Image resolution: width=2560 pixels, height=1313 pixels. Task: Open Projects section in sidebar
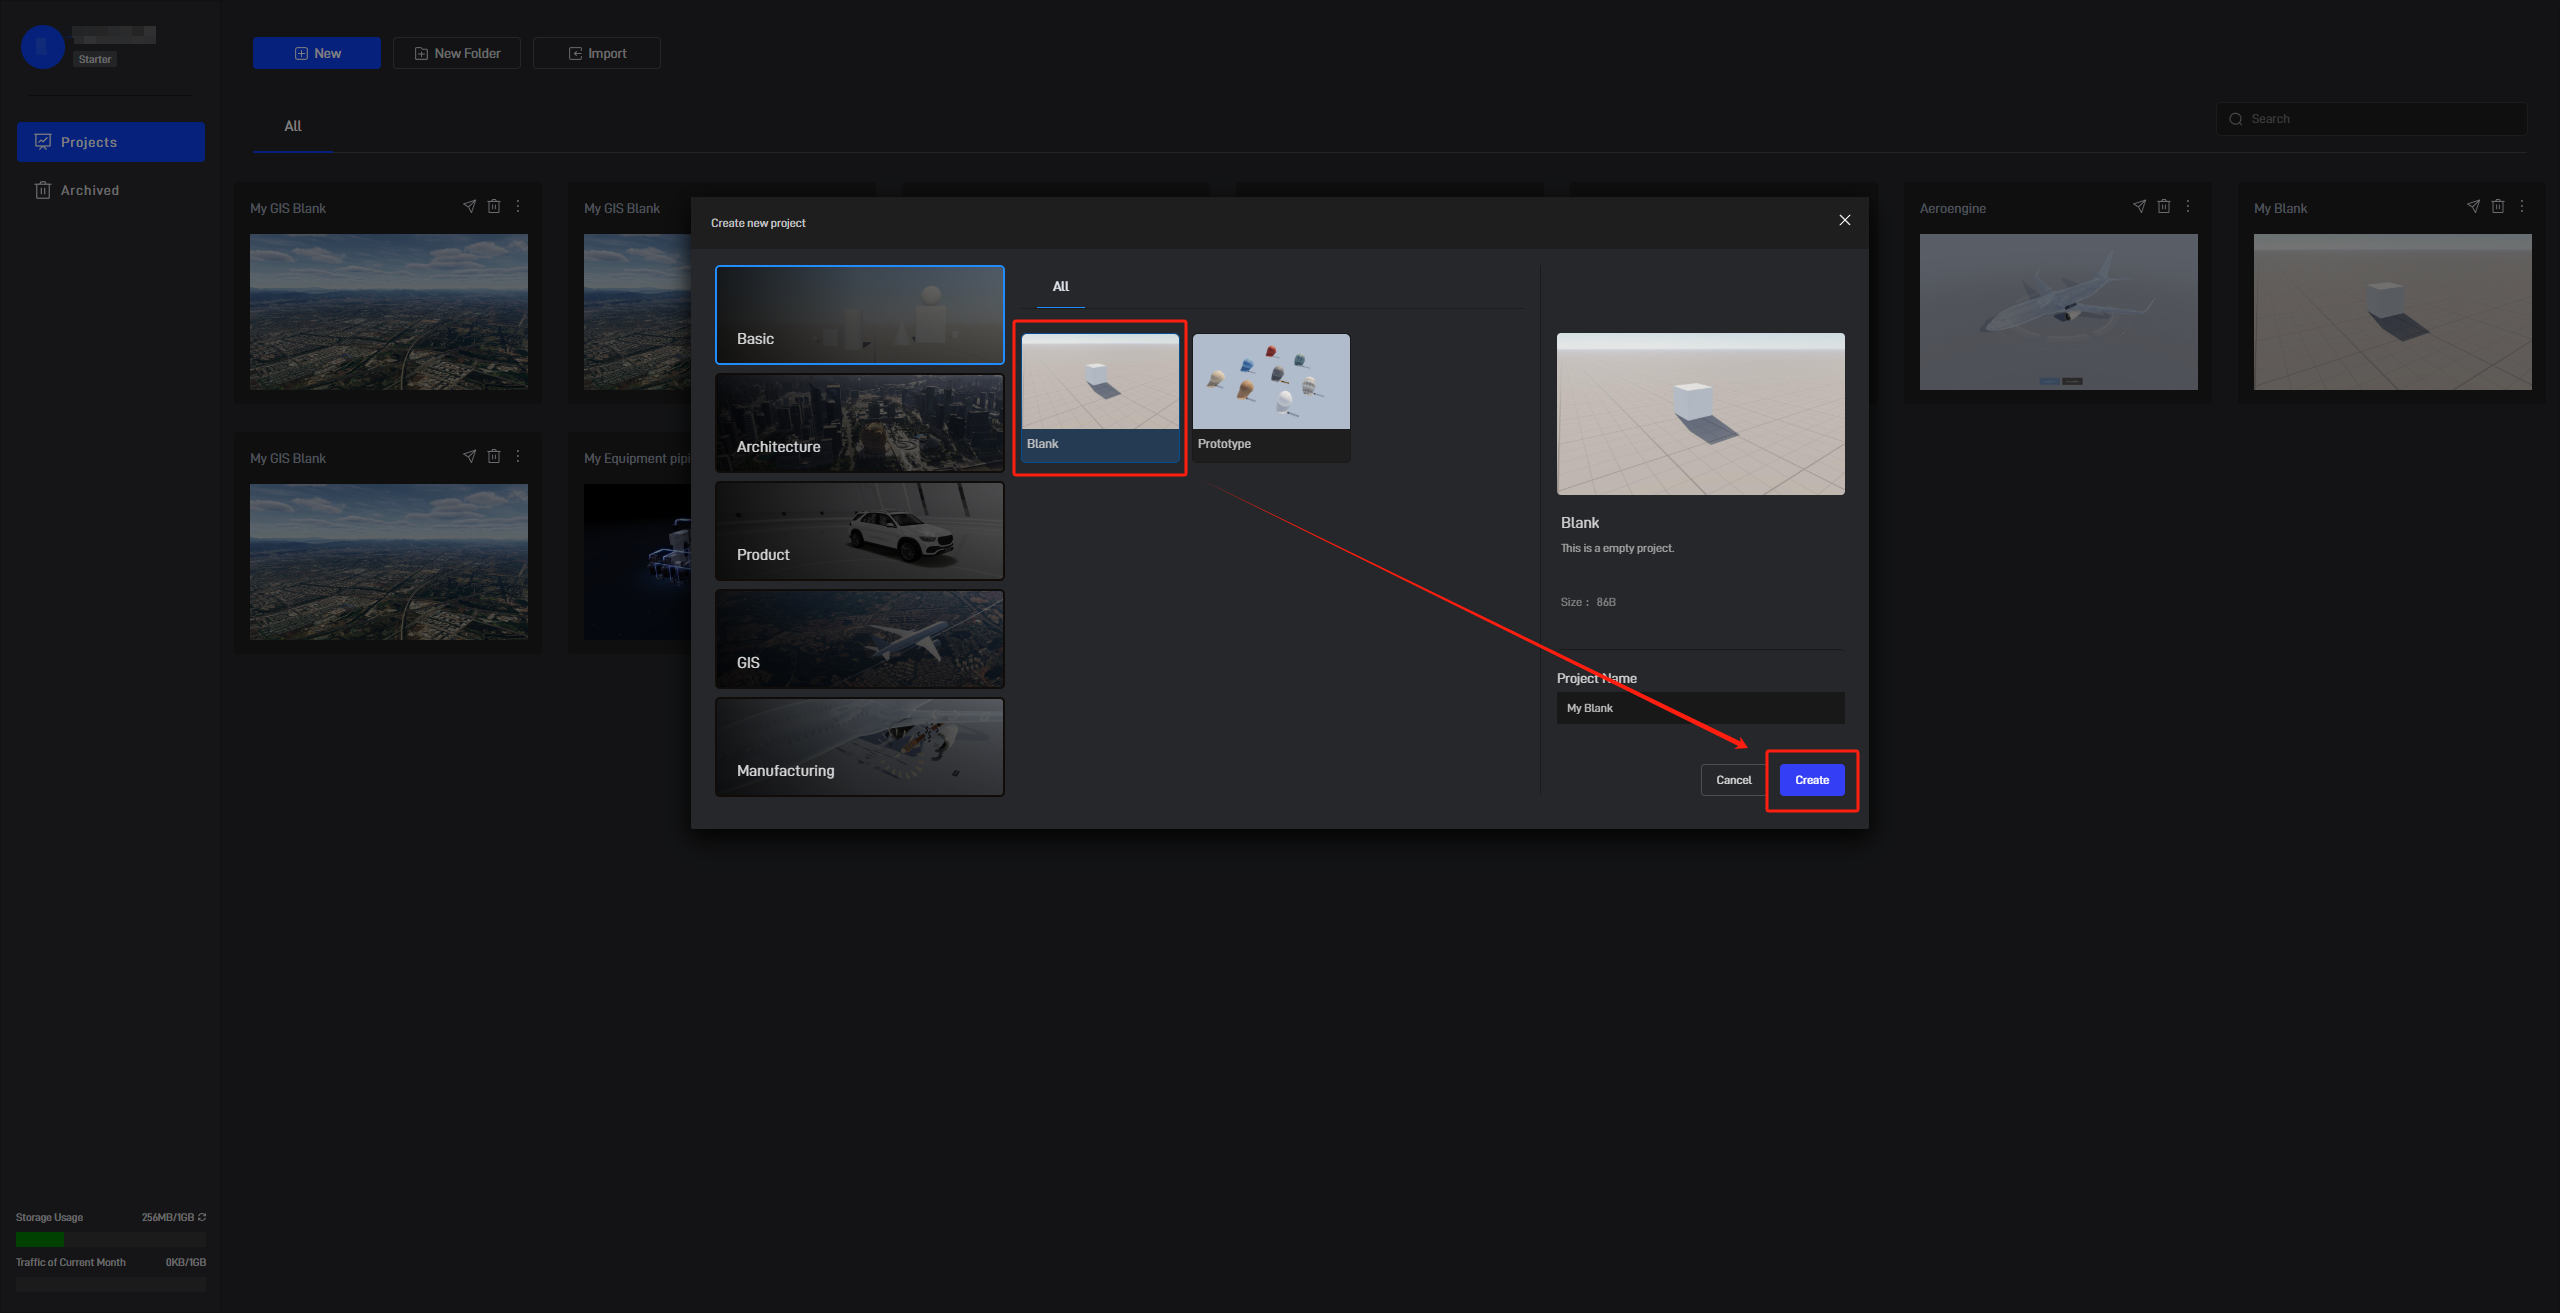pos(111,142)
